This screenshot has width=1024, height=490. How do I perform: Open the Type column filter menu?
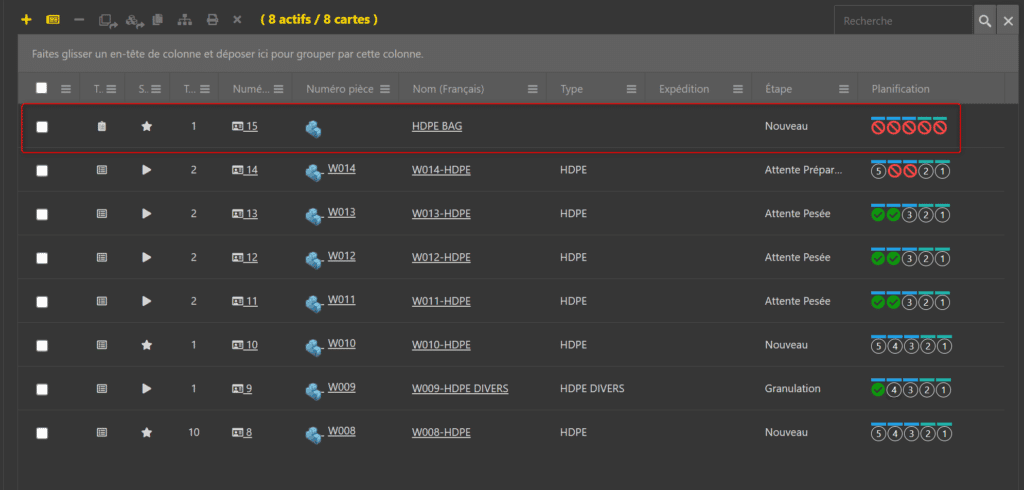[x=631, y=89]
